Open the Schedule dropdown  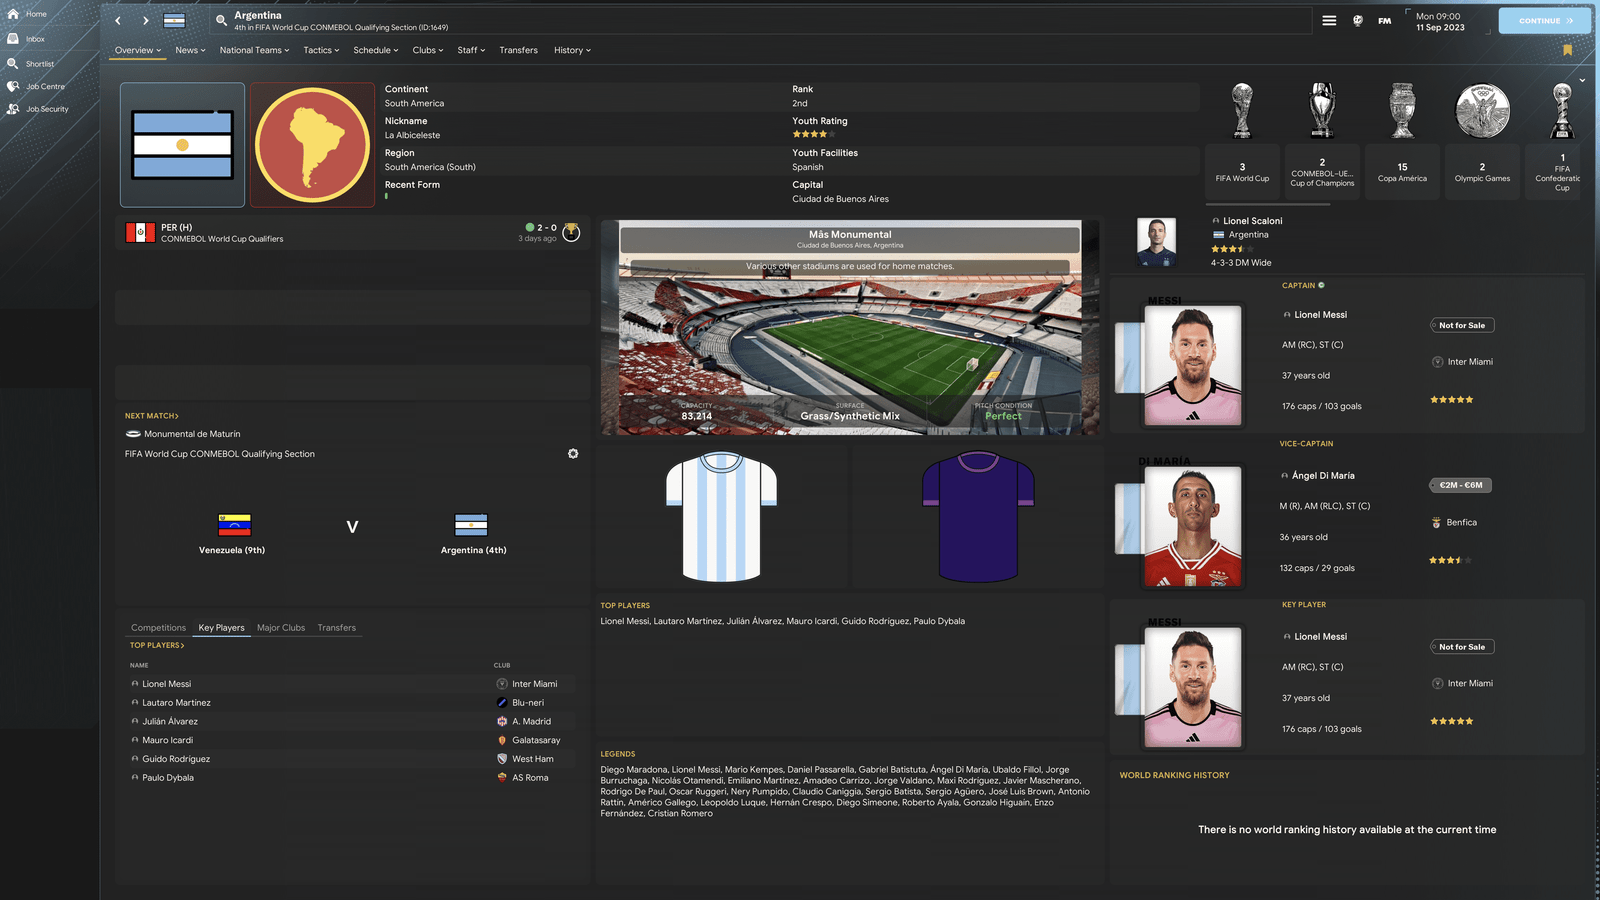[375, 50]
